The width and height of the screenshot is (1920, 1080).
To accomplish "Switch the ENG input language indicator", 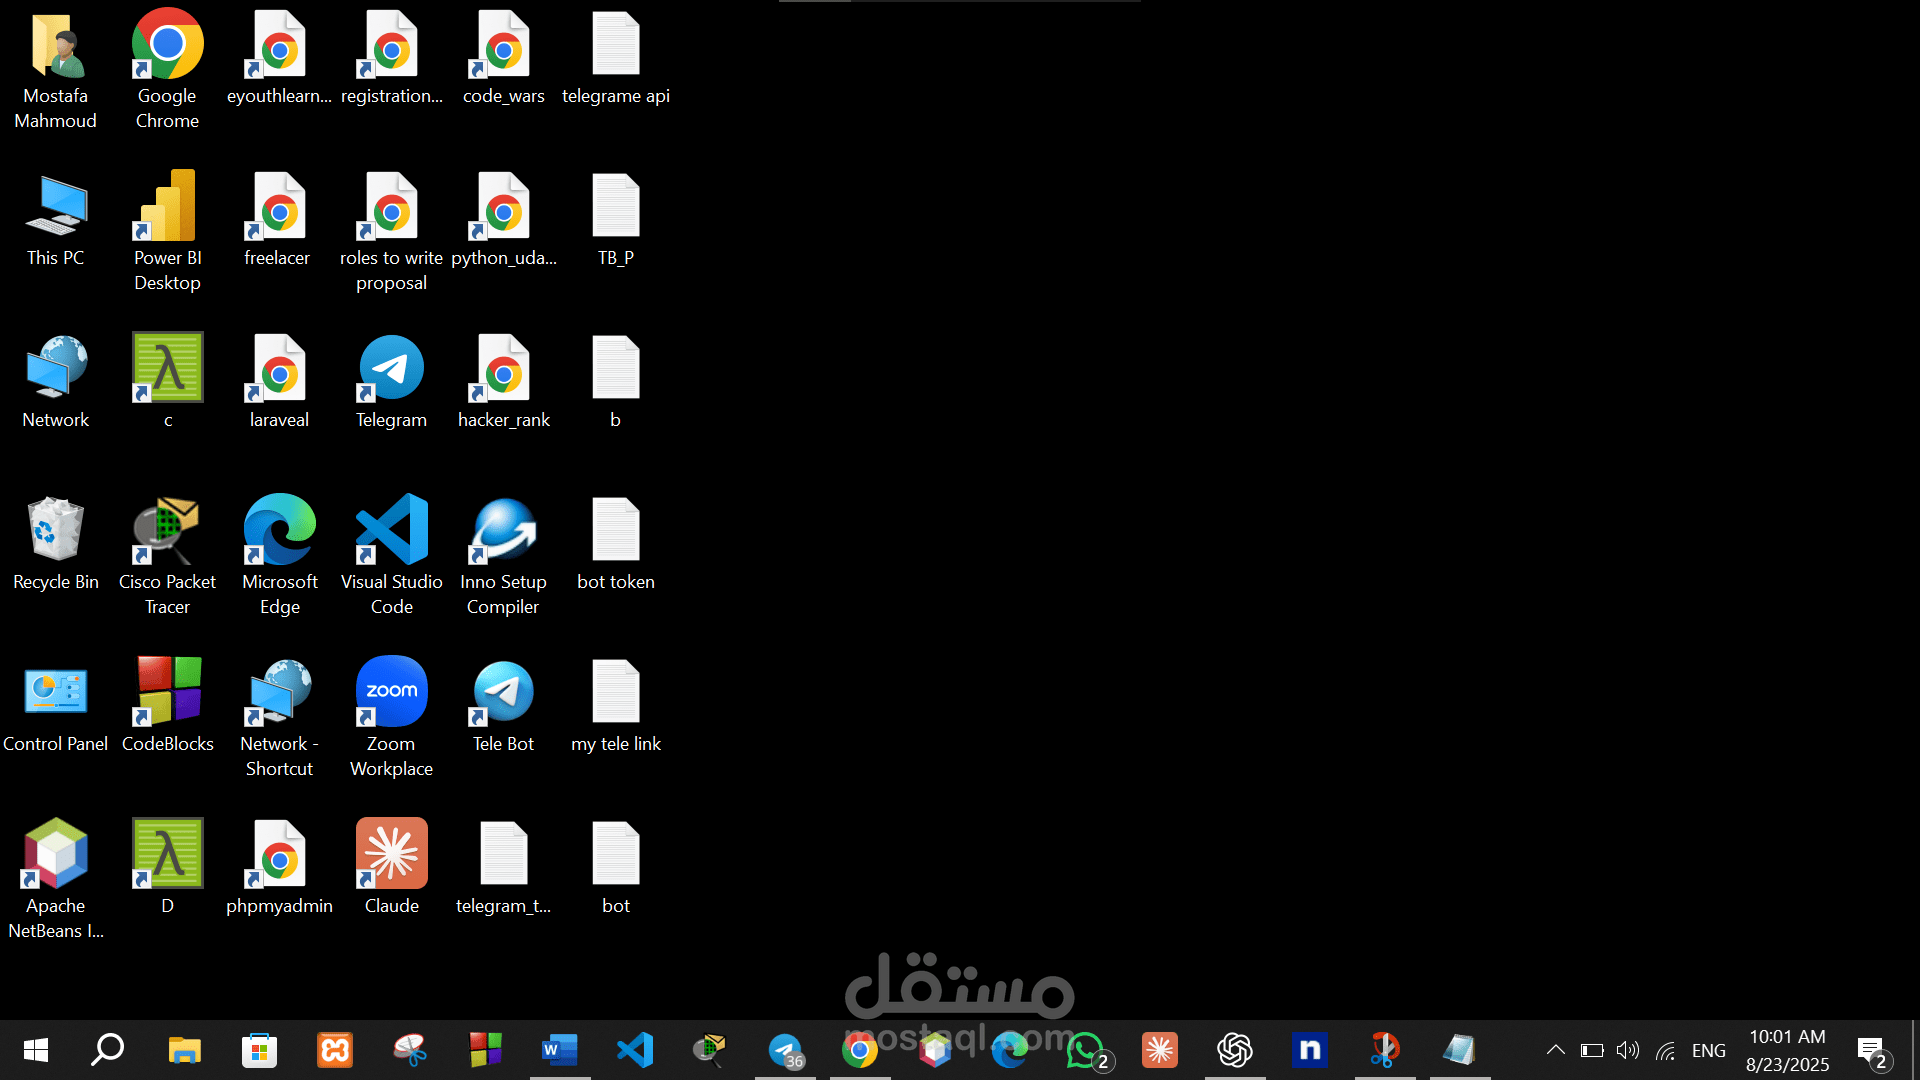I will click(x=1708, y=1050).
